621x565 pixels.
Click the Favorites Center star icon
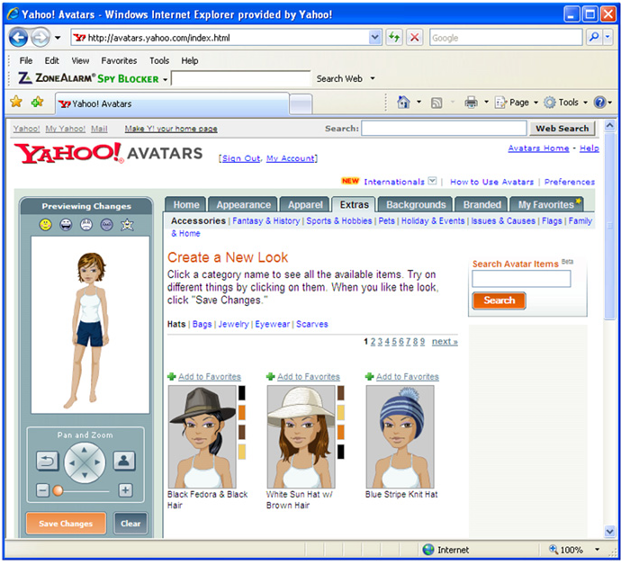(x=16, y=102)
